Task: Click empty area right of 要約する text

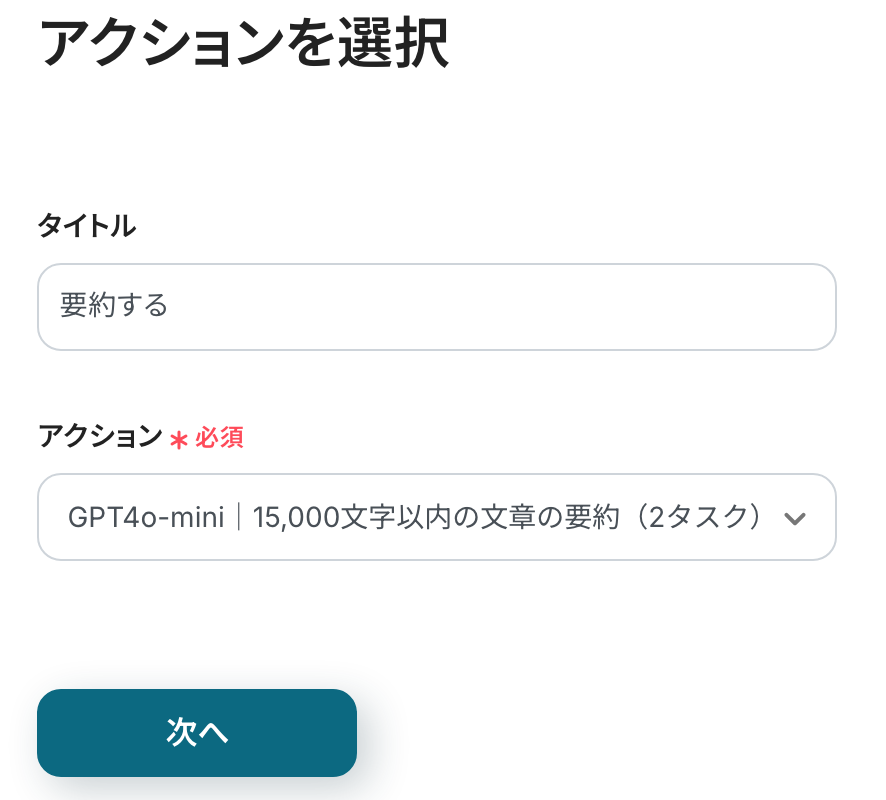Action: (500, 307)
